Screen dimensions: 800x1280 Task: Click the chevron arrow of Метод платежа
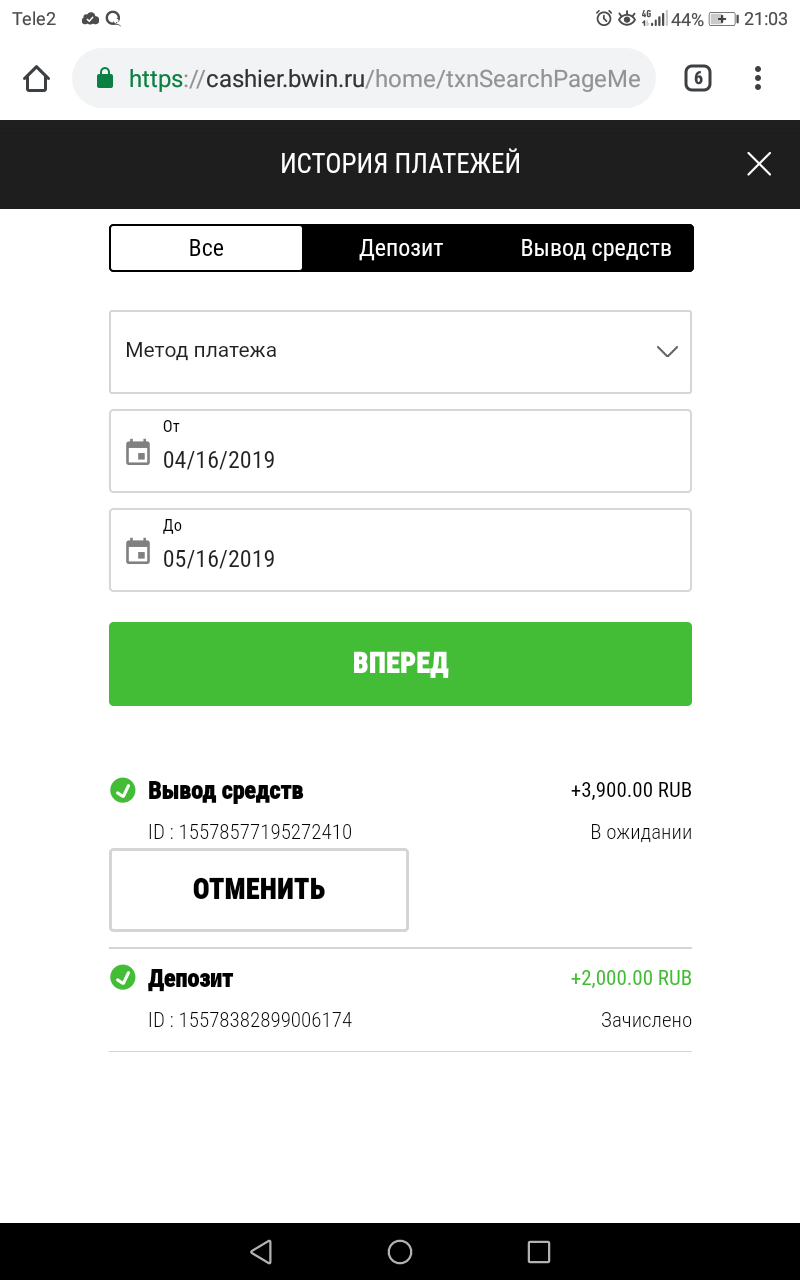[667, 351]
